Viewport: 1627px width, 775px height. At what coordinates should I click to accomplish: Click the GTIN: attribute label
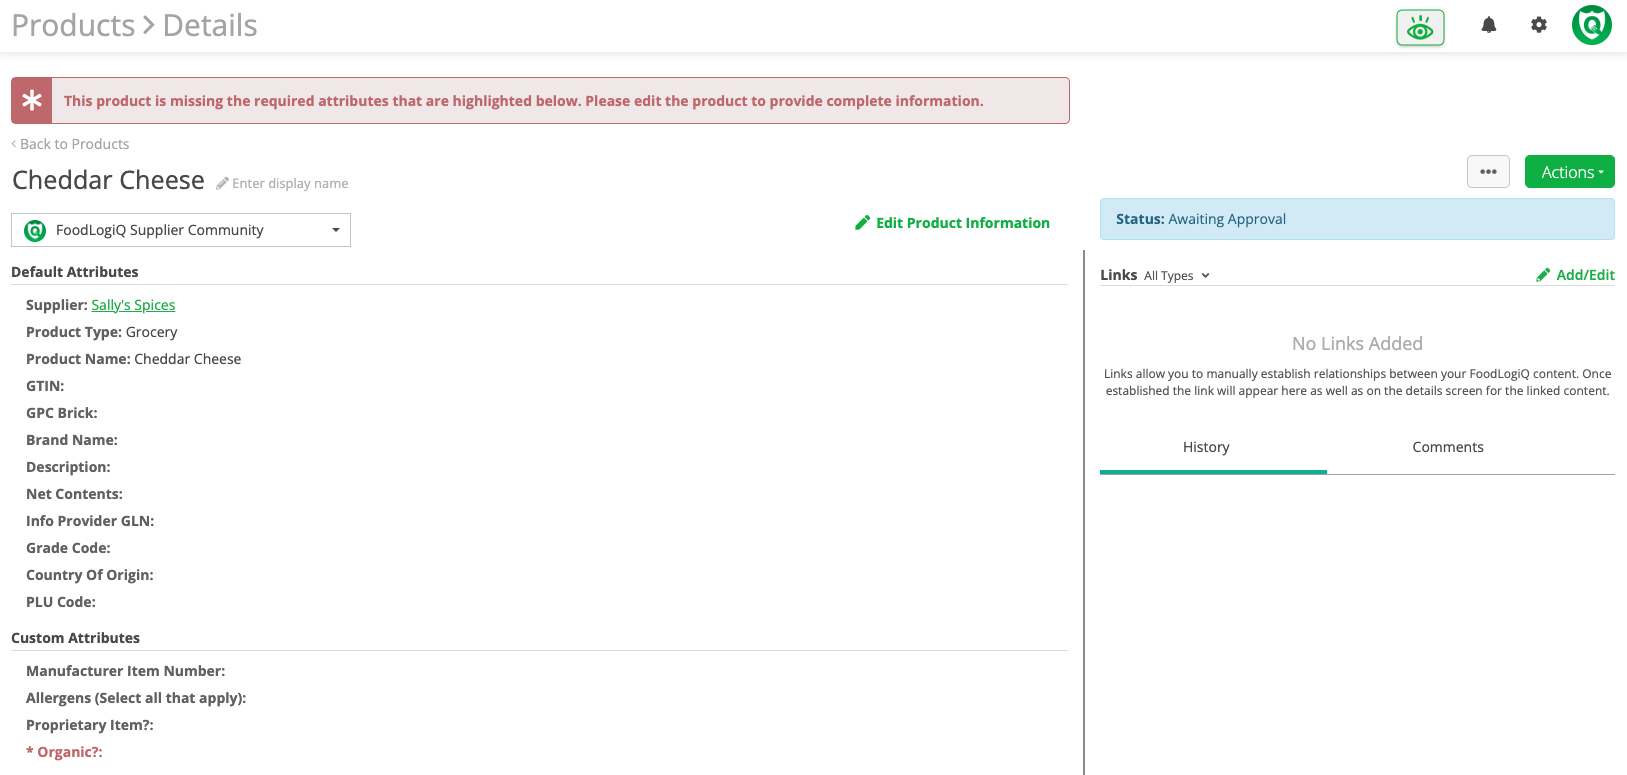[x=45, y=386]
